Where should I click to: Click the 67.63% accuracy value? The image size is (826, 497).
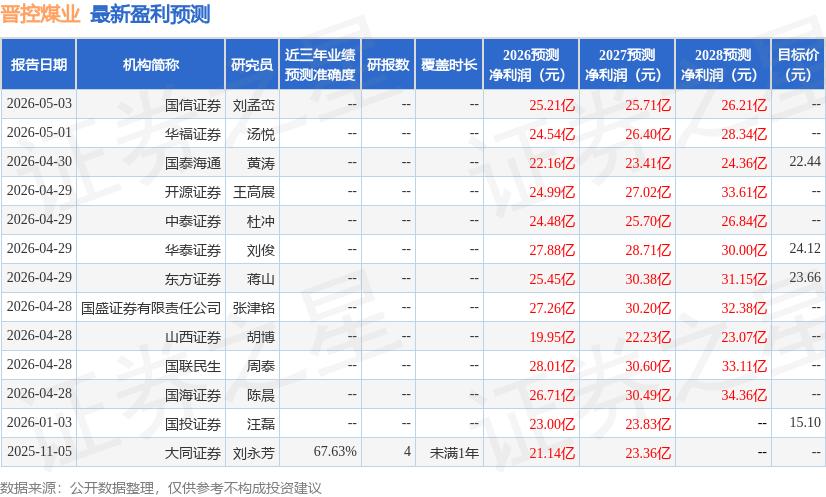335,452
